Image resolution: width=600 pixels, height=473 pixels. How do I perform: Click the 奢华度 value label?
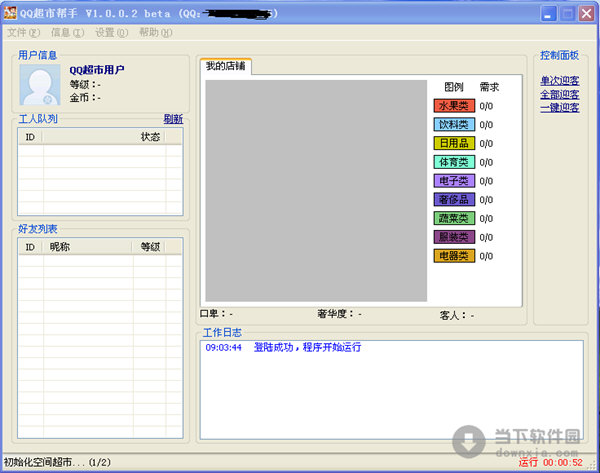tap(339, 314)
